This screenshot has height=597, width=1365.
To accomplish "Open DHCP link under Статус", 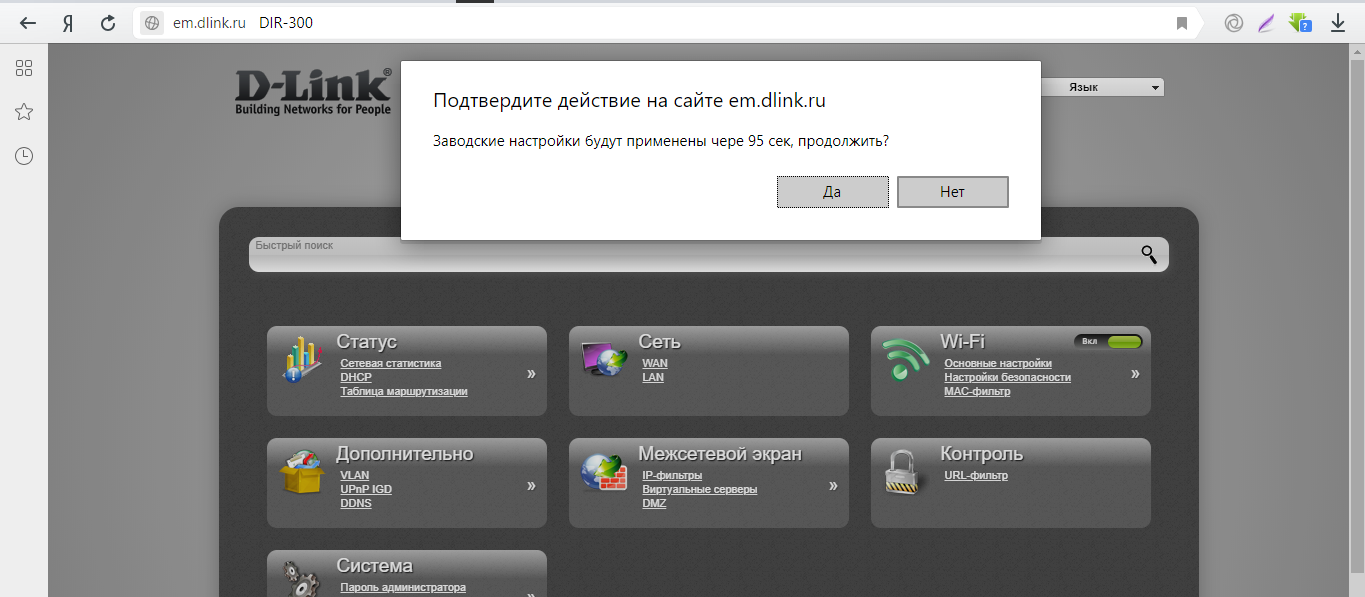I will click(x=356, y=378).
